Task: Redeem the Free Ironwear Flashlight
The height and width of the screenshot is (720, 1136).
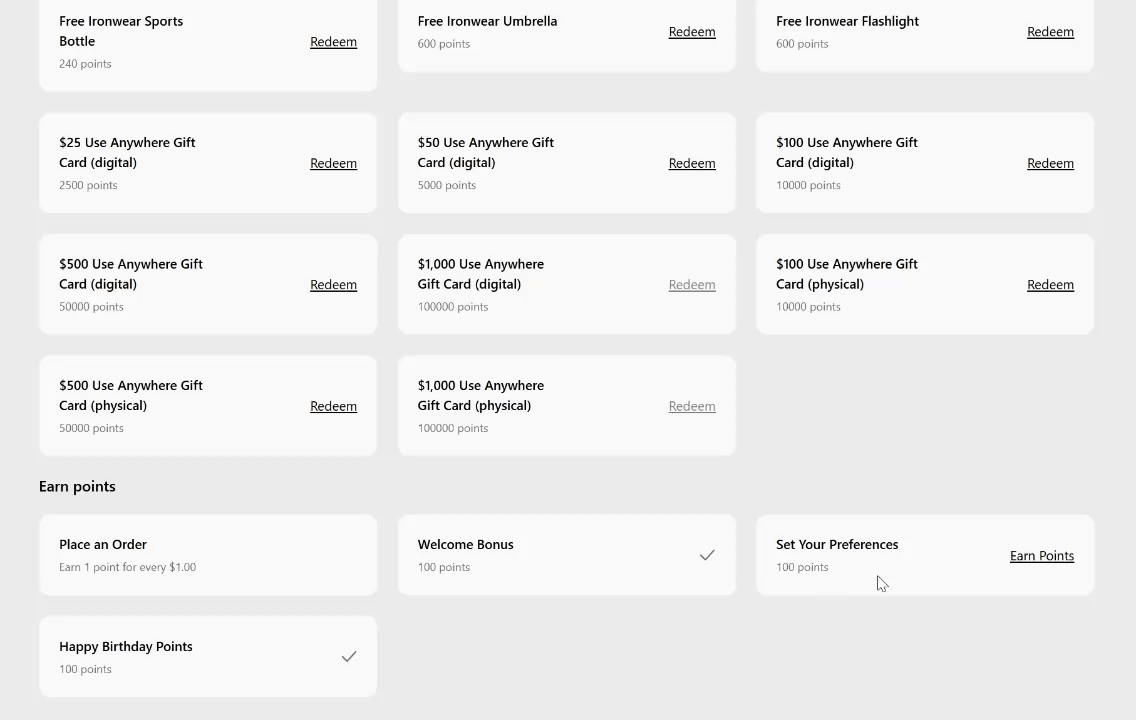Action: pyautogui.click(x=1050, y=31)
